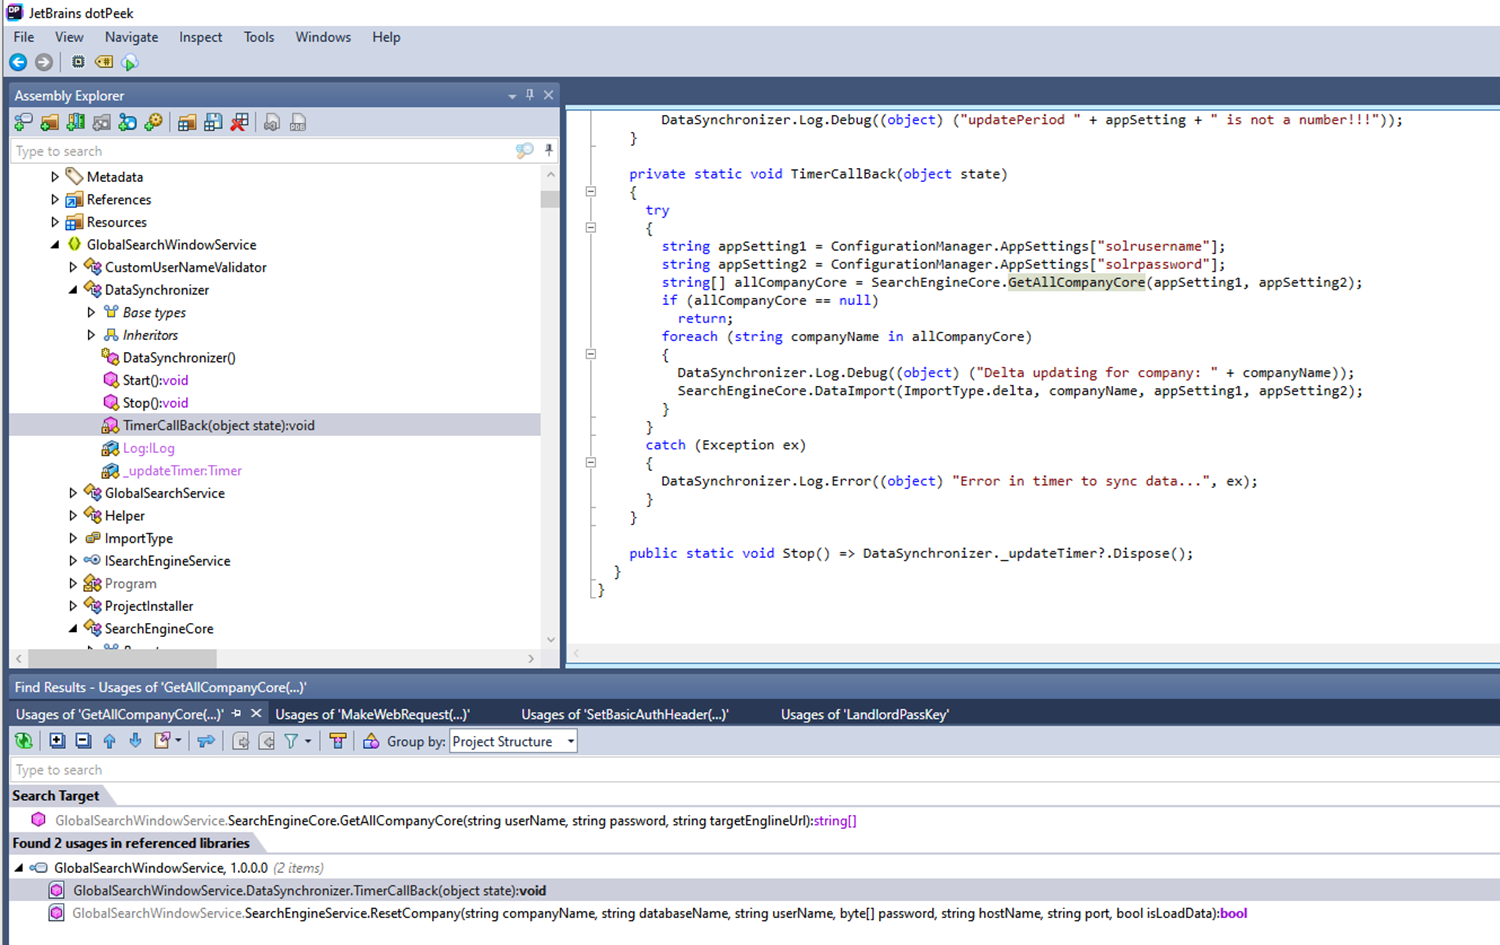Click the red X remove assembly icon
Viewport: 1500px width, 945px height.
click(239, 122)
